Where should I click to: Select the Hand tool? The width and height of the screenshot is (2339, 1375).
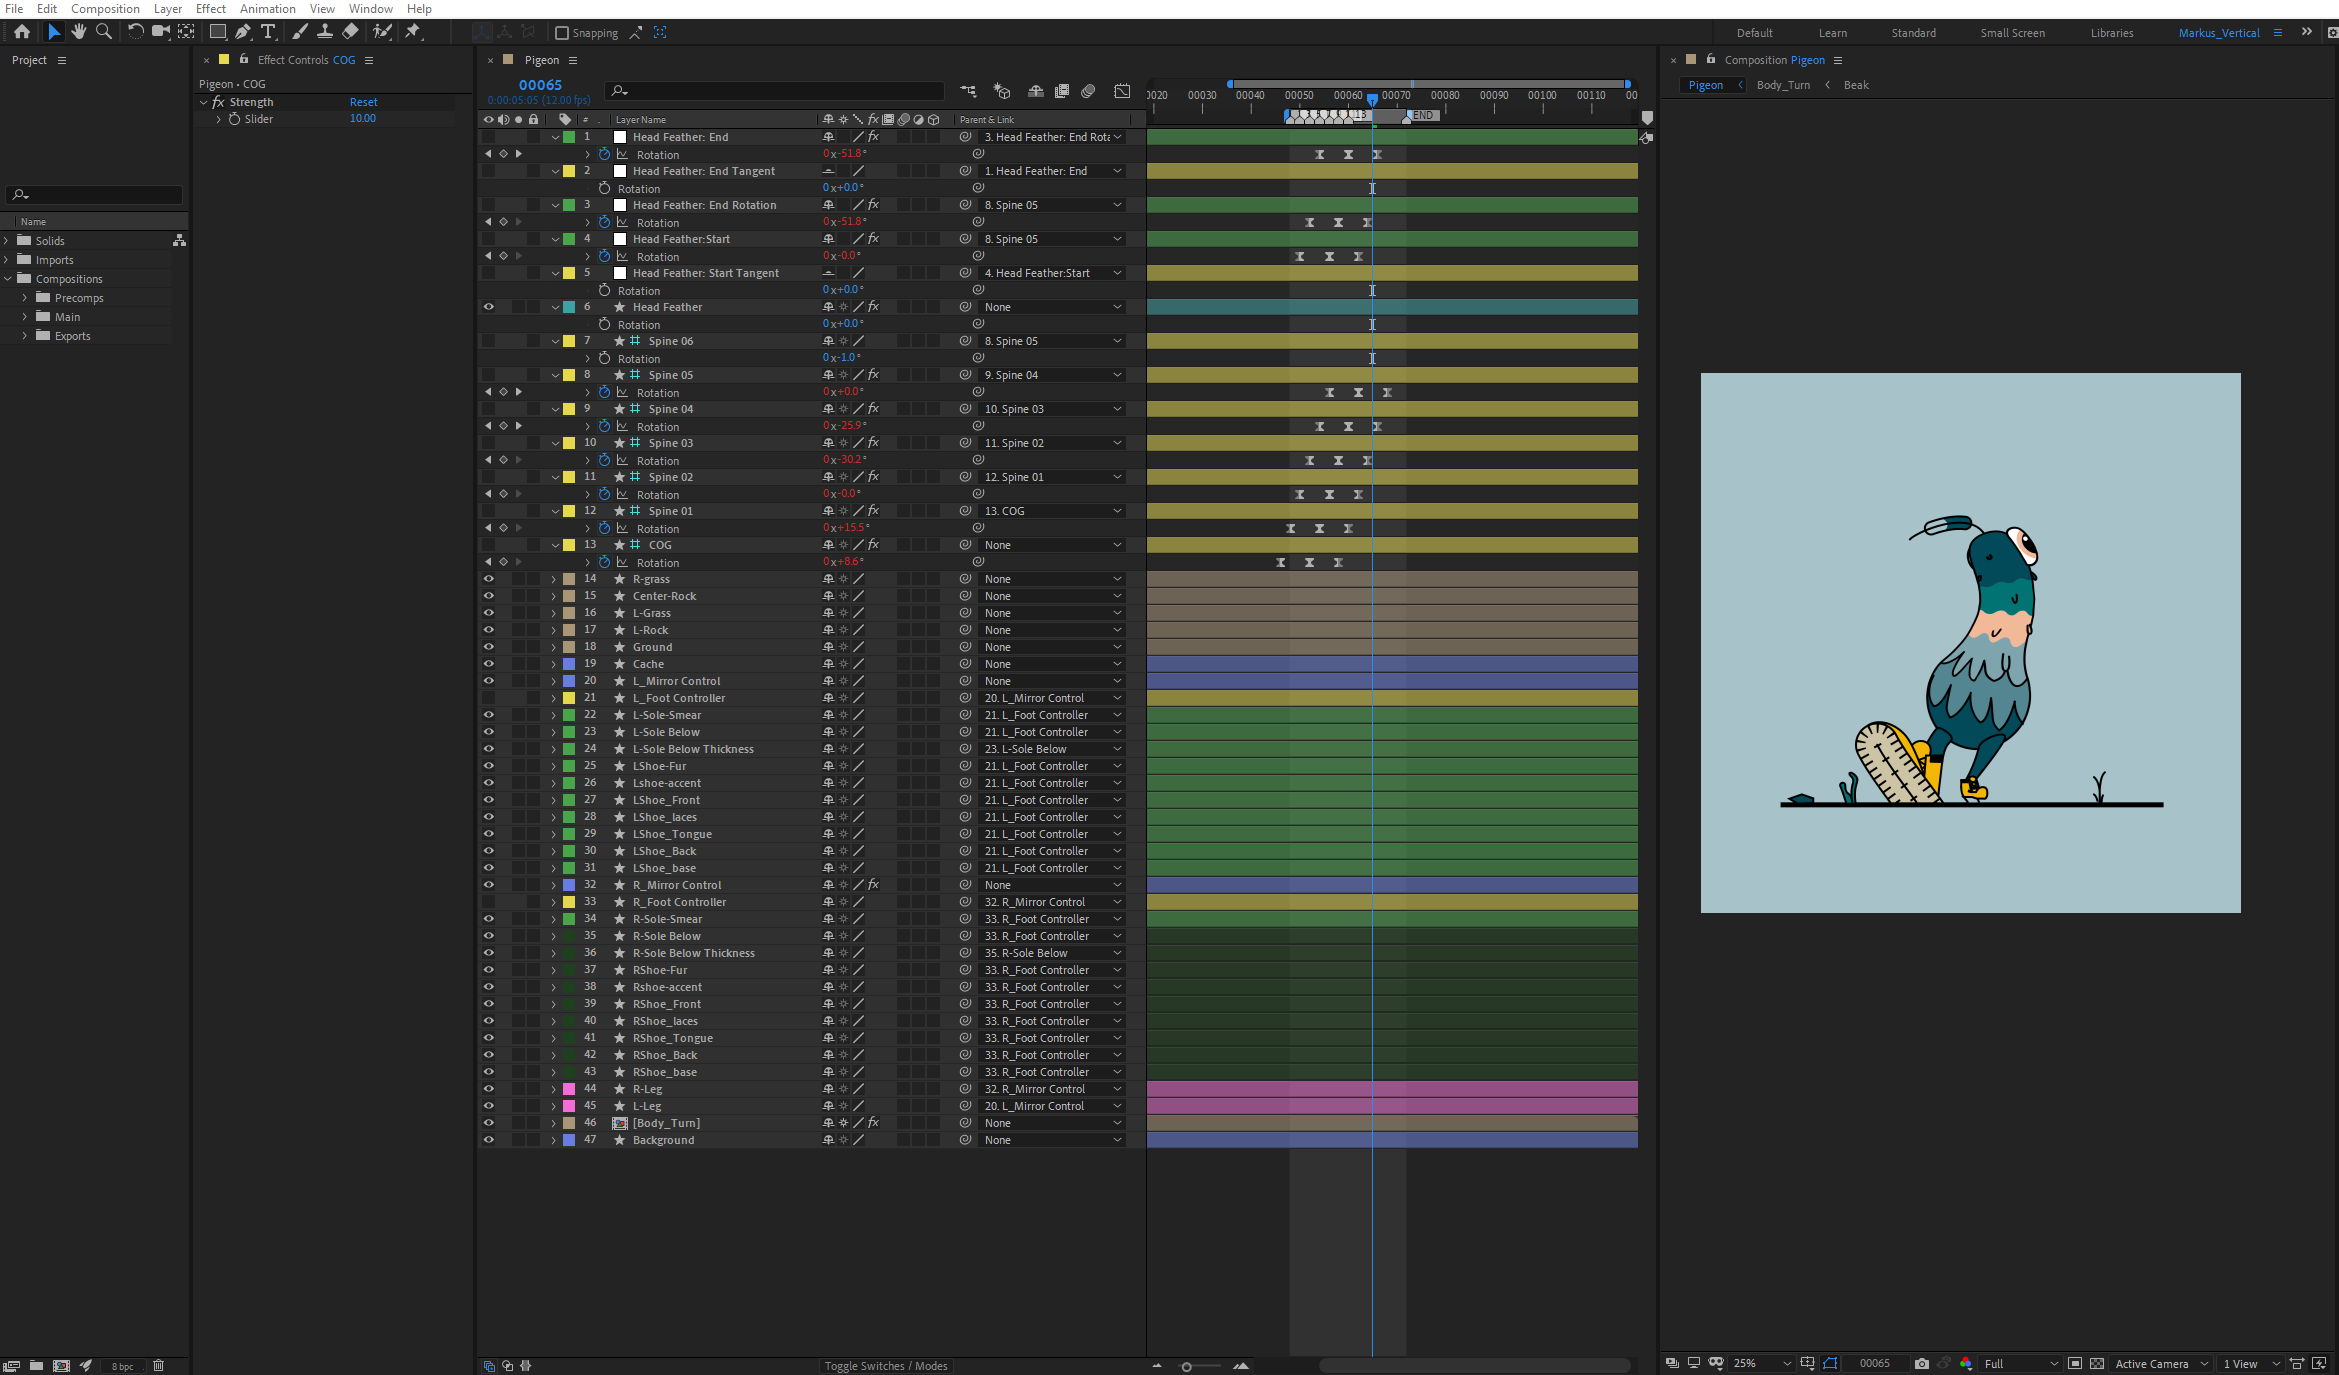[79, 32]
